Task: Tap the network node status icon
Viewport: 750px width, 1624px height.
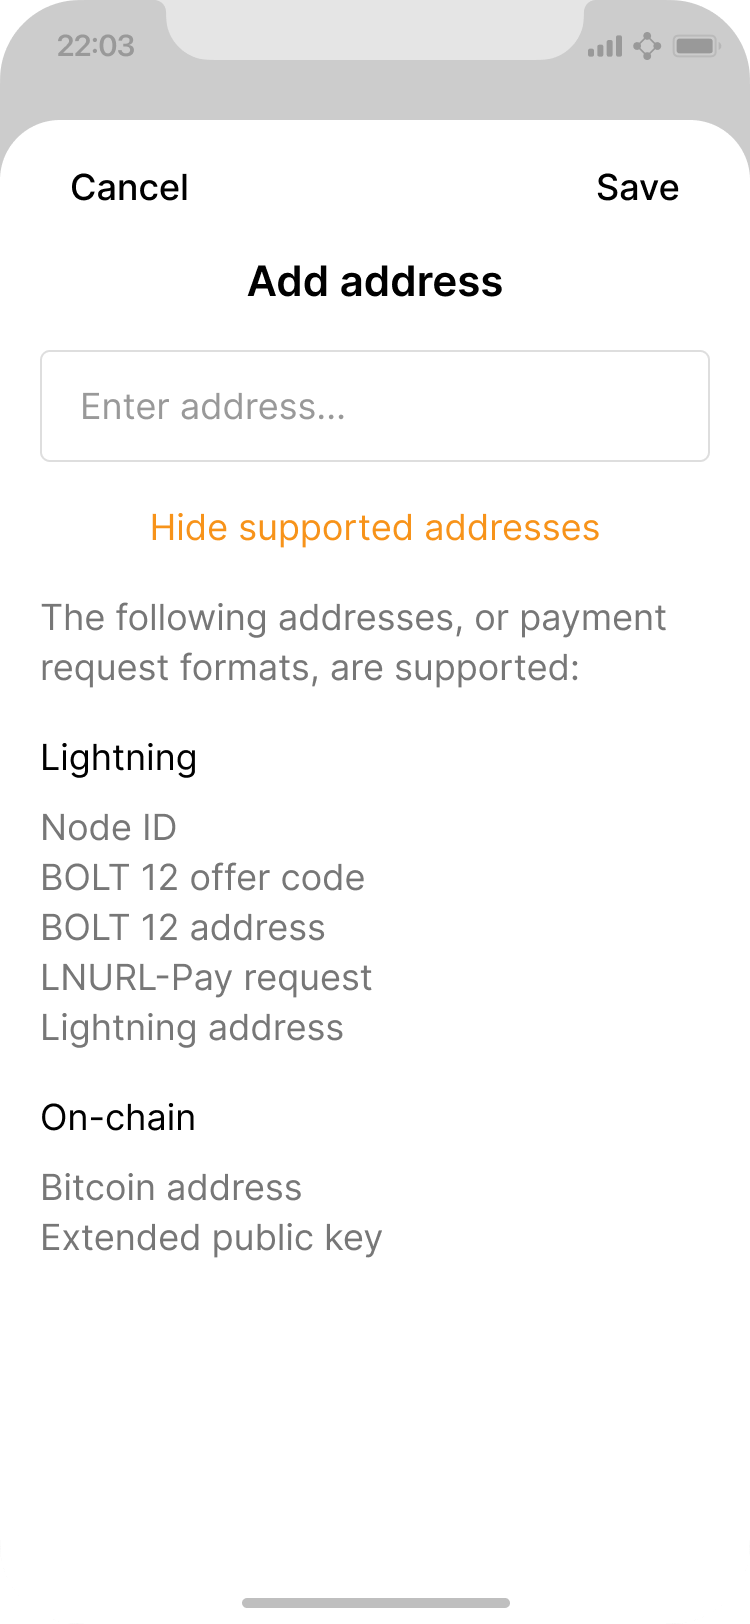Action: pos(647,46)
